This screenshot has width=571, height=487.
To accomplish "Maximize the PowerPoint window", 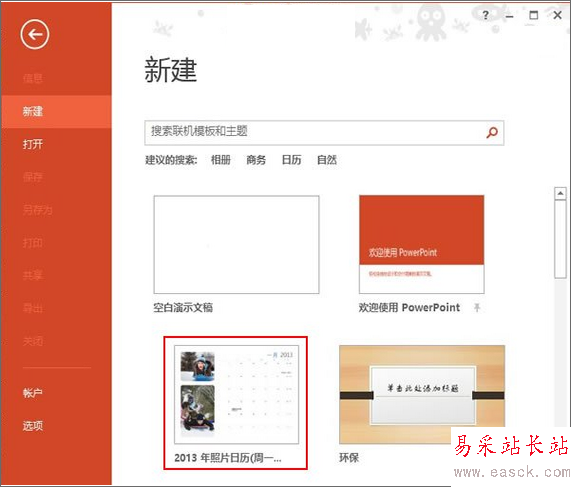I will pyautogui.click(x=533, y=15).
